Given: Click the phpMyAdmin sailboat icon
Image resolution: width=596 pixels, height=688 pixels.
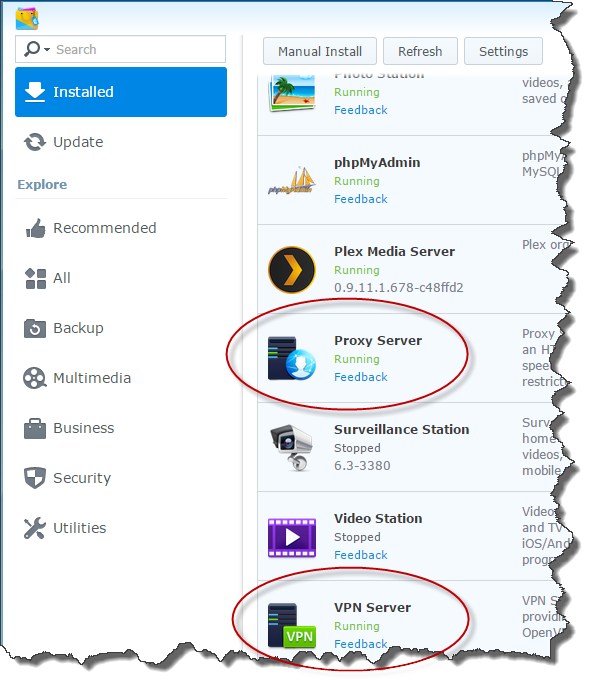Looking at the screenshot, I should (292, 180).
